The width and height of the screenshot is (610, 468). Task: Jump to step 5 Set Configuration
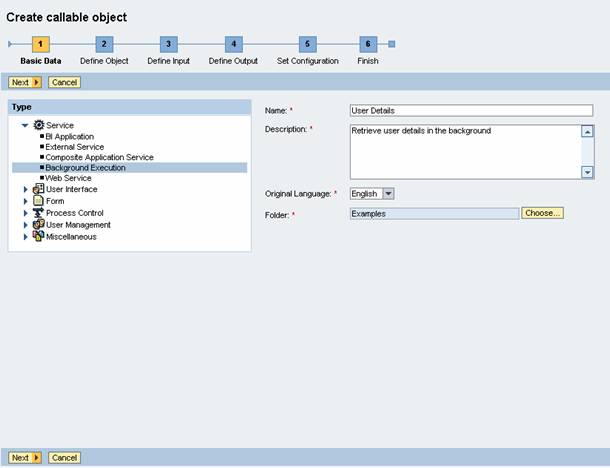tap(308, 44)
